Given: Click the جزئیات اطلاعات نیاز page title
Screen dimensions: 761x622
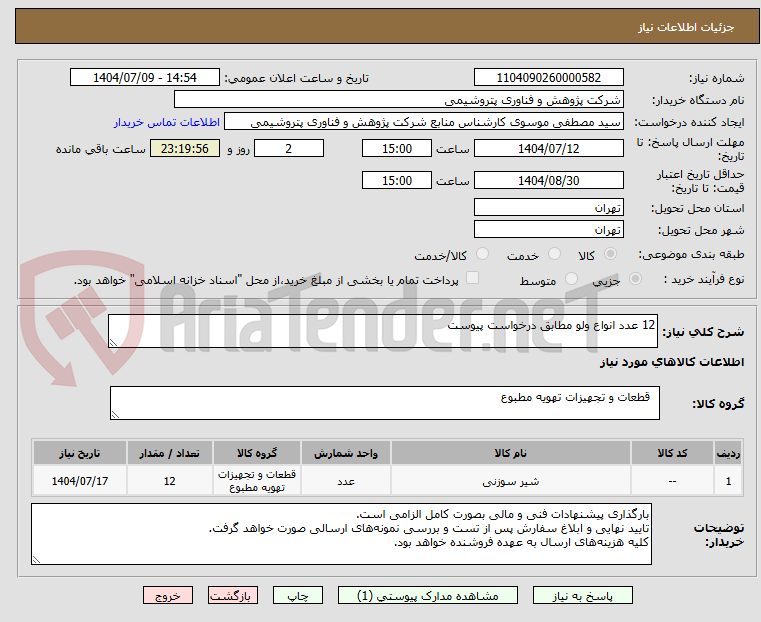Looking at the screenshot, I should point(686,27).
